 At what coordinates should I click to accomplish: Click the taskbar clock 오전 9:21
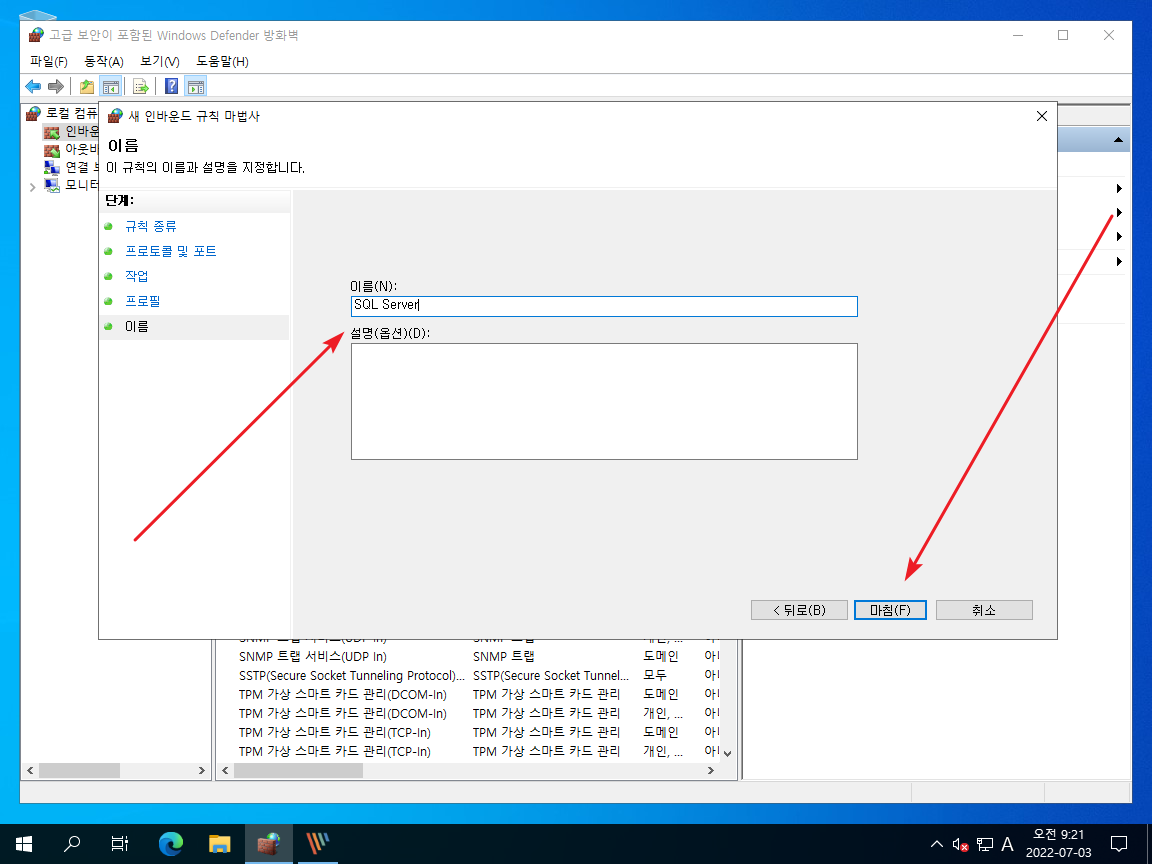[1058, 835]
